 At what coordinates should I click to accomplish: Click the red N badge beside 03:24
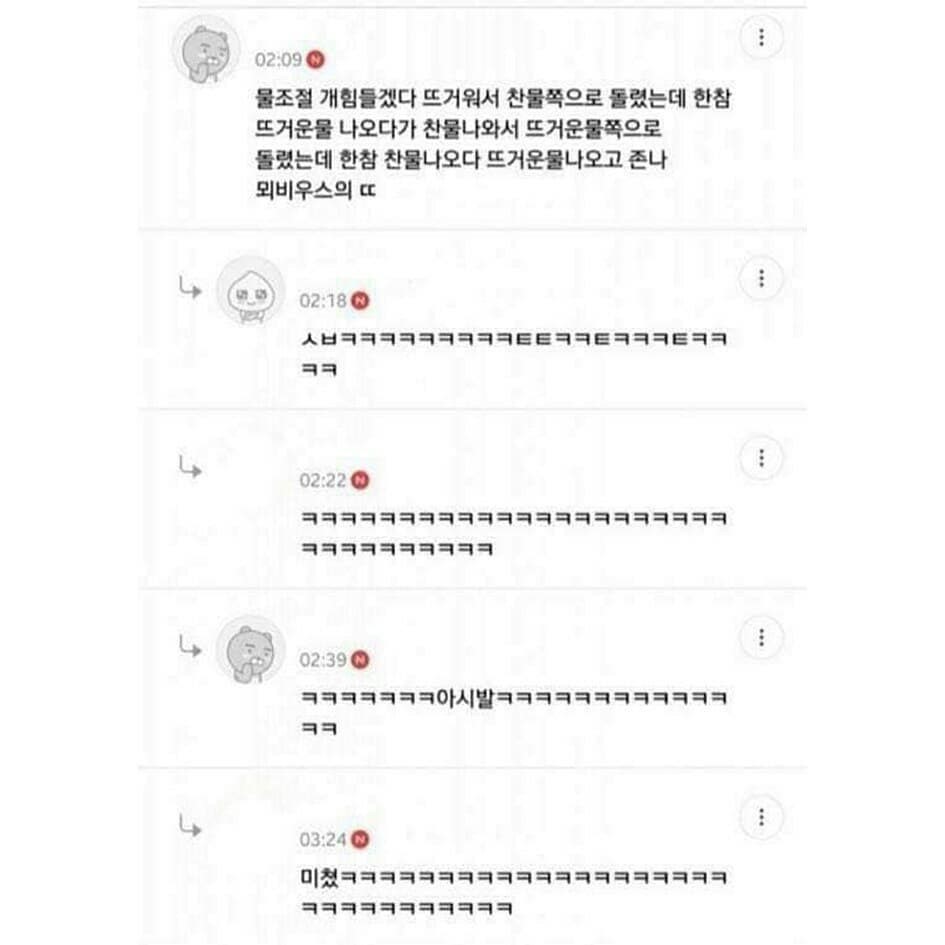[x=360, y=840]
